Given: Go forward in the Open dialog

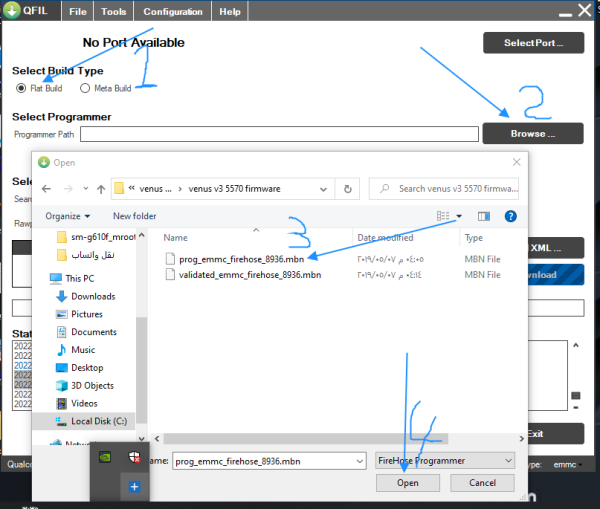Looking at the screenshot, I should (68, 189).
